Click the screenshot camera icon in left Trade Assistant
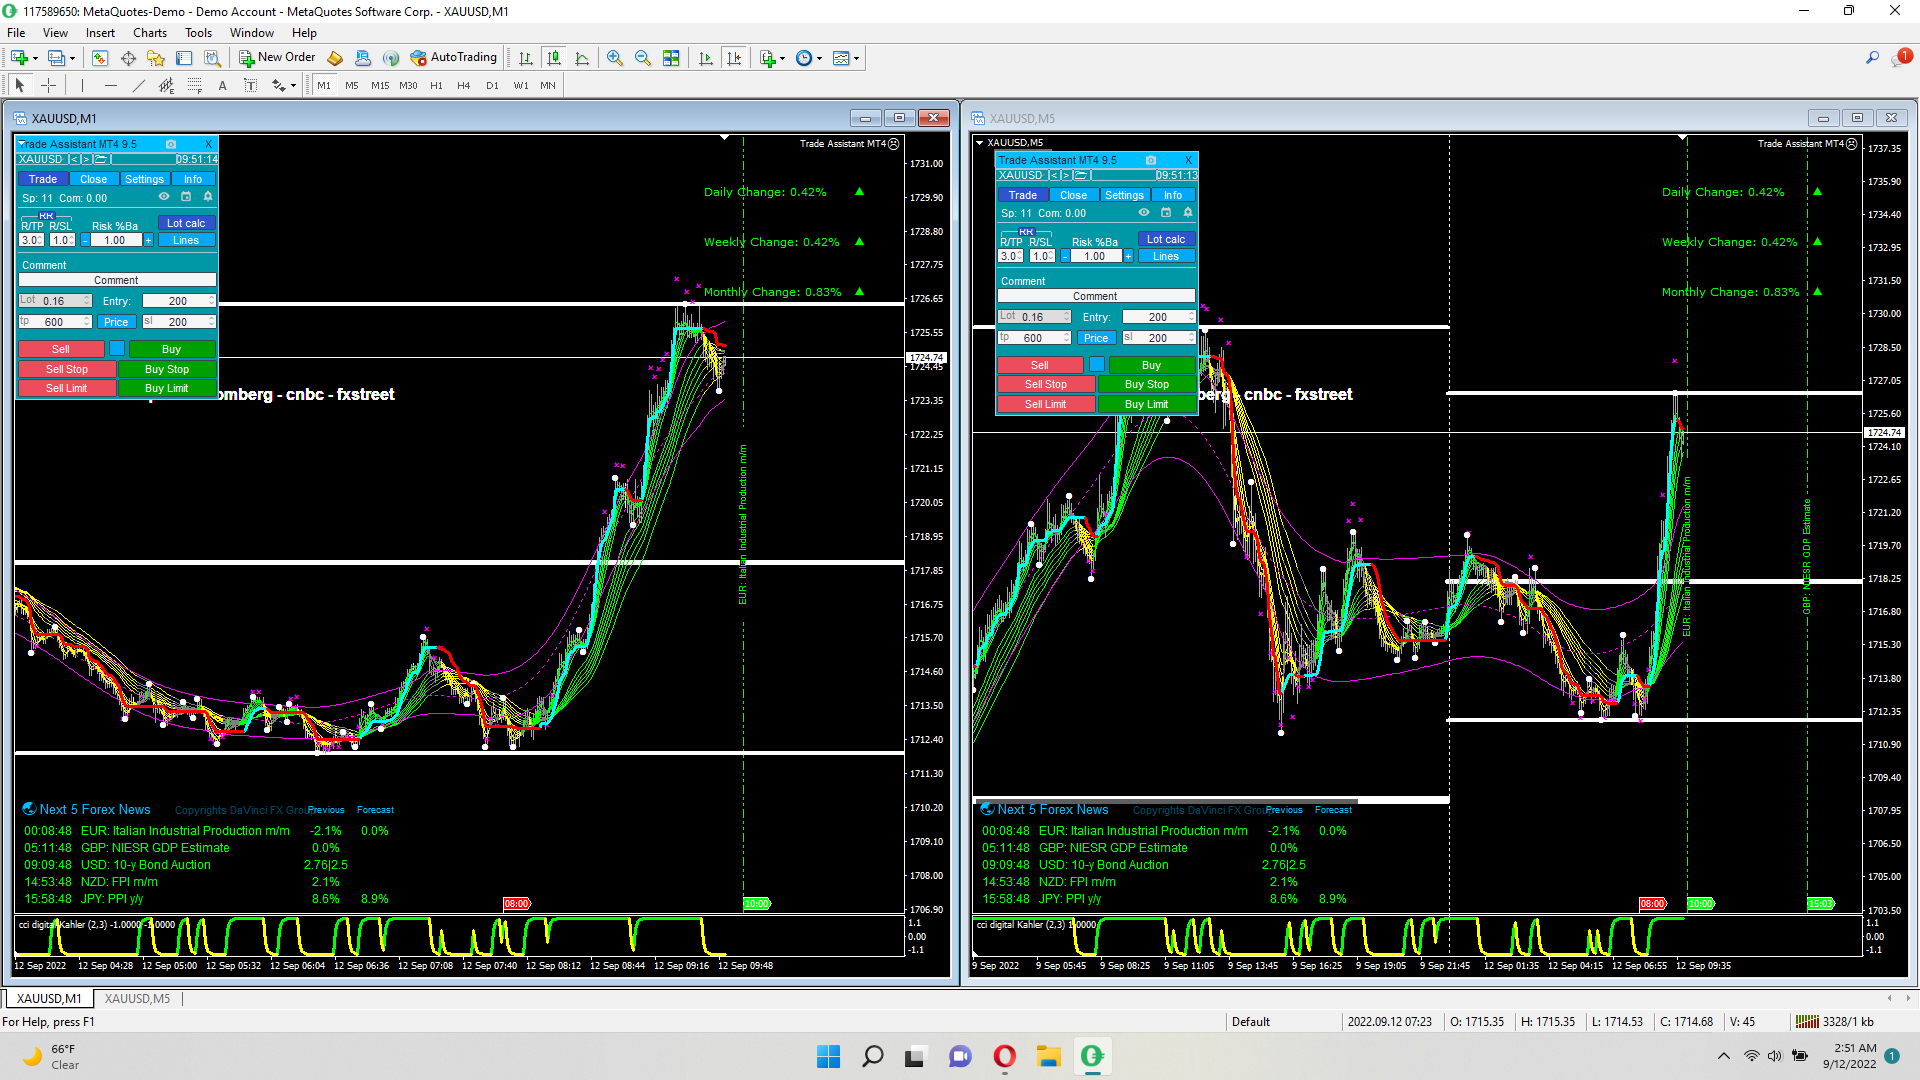1920x1080 pixels. pyautogui.click(x=171, y=144)
